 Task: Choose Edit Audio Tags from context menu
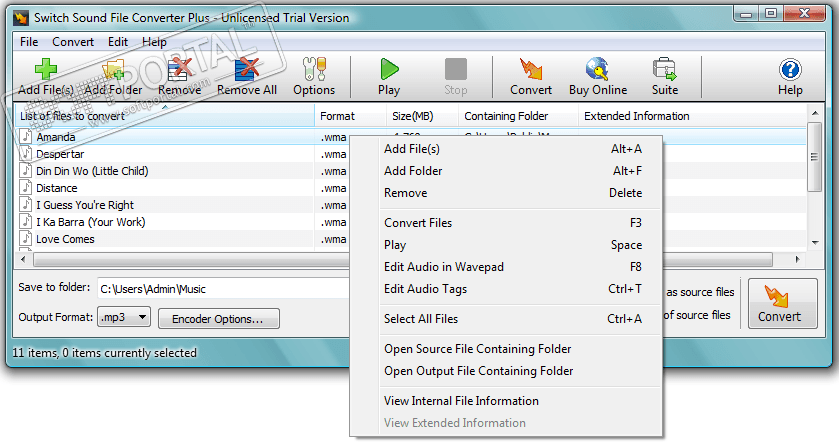click(x=425, y=289)
